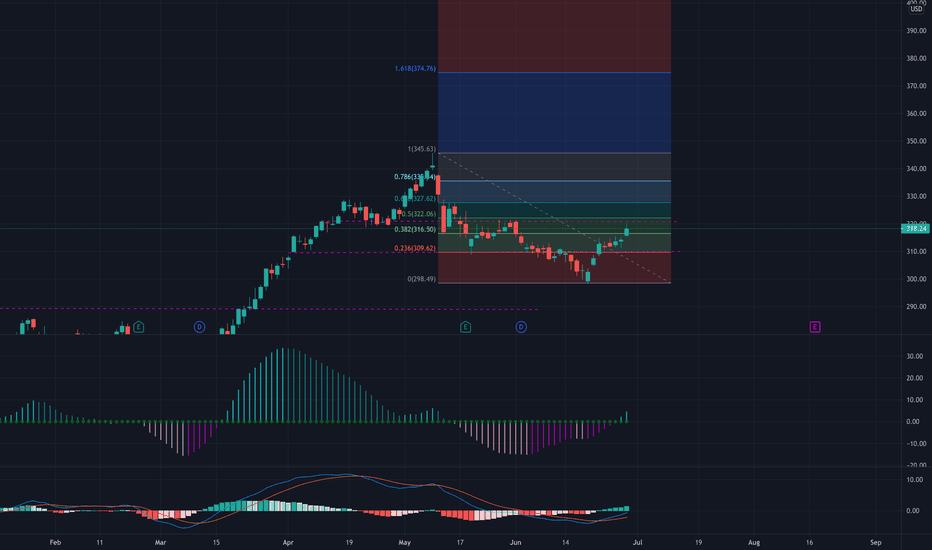Select the 1.618(374.76) Fibonacci level label

coord(415,69)
